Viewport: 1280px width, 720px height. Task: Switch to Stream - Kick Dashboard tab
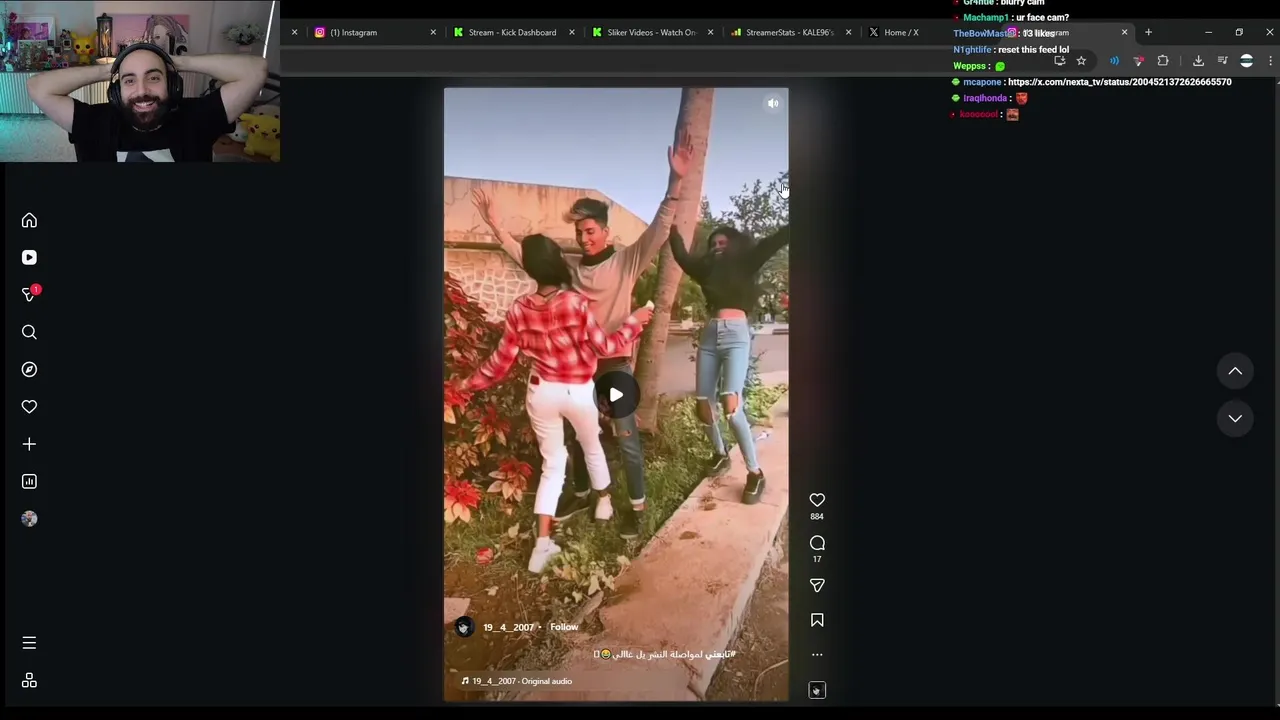512,32
